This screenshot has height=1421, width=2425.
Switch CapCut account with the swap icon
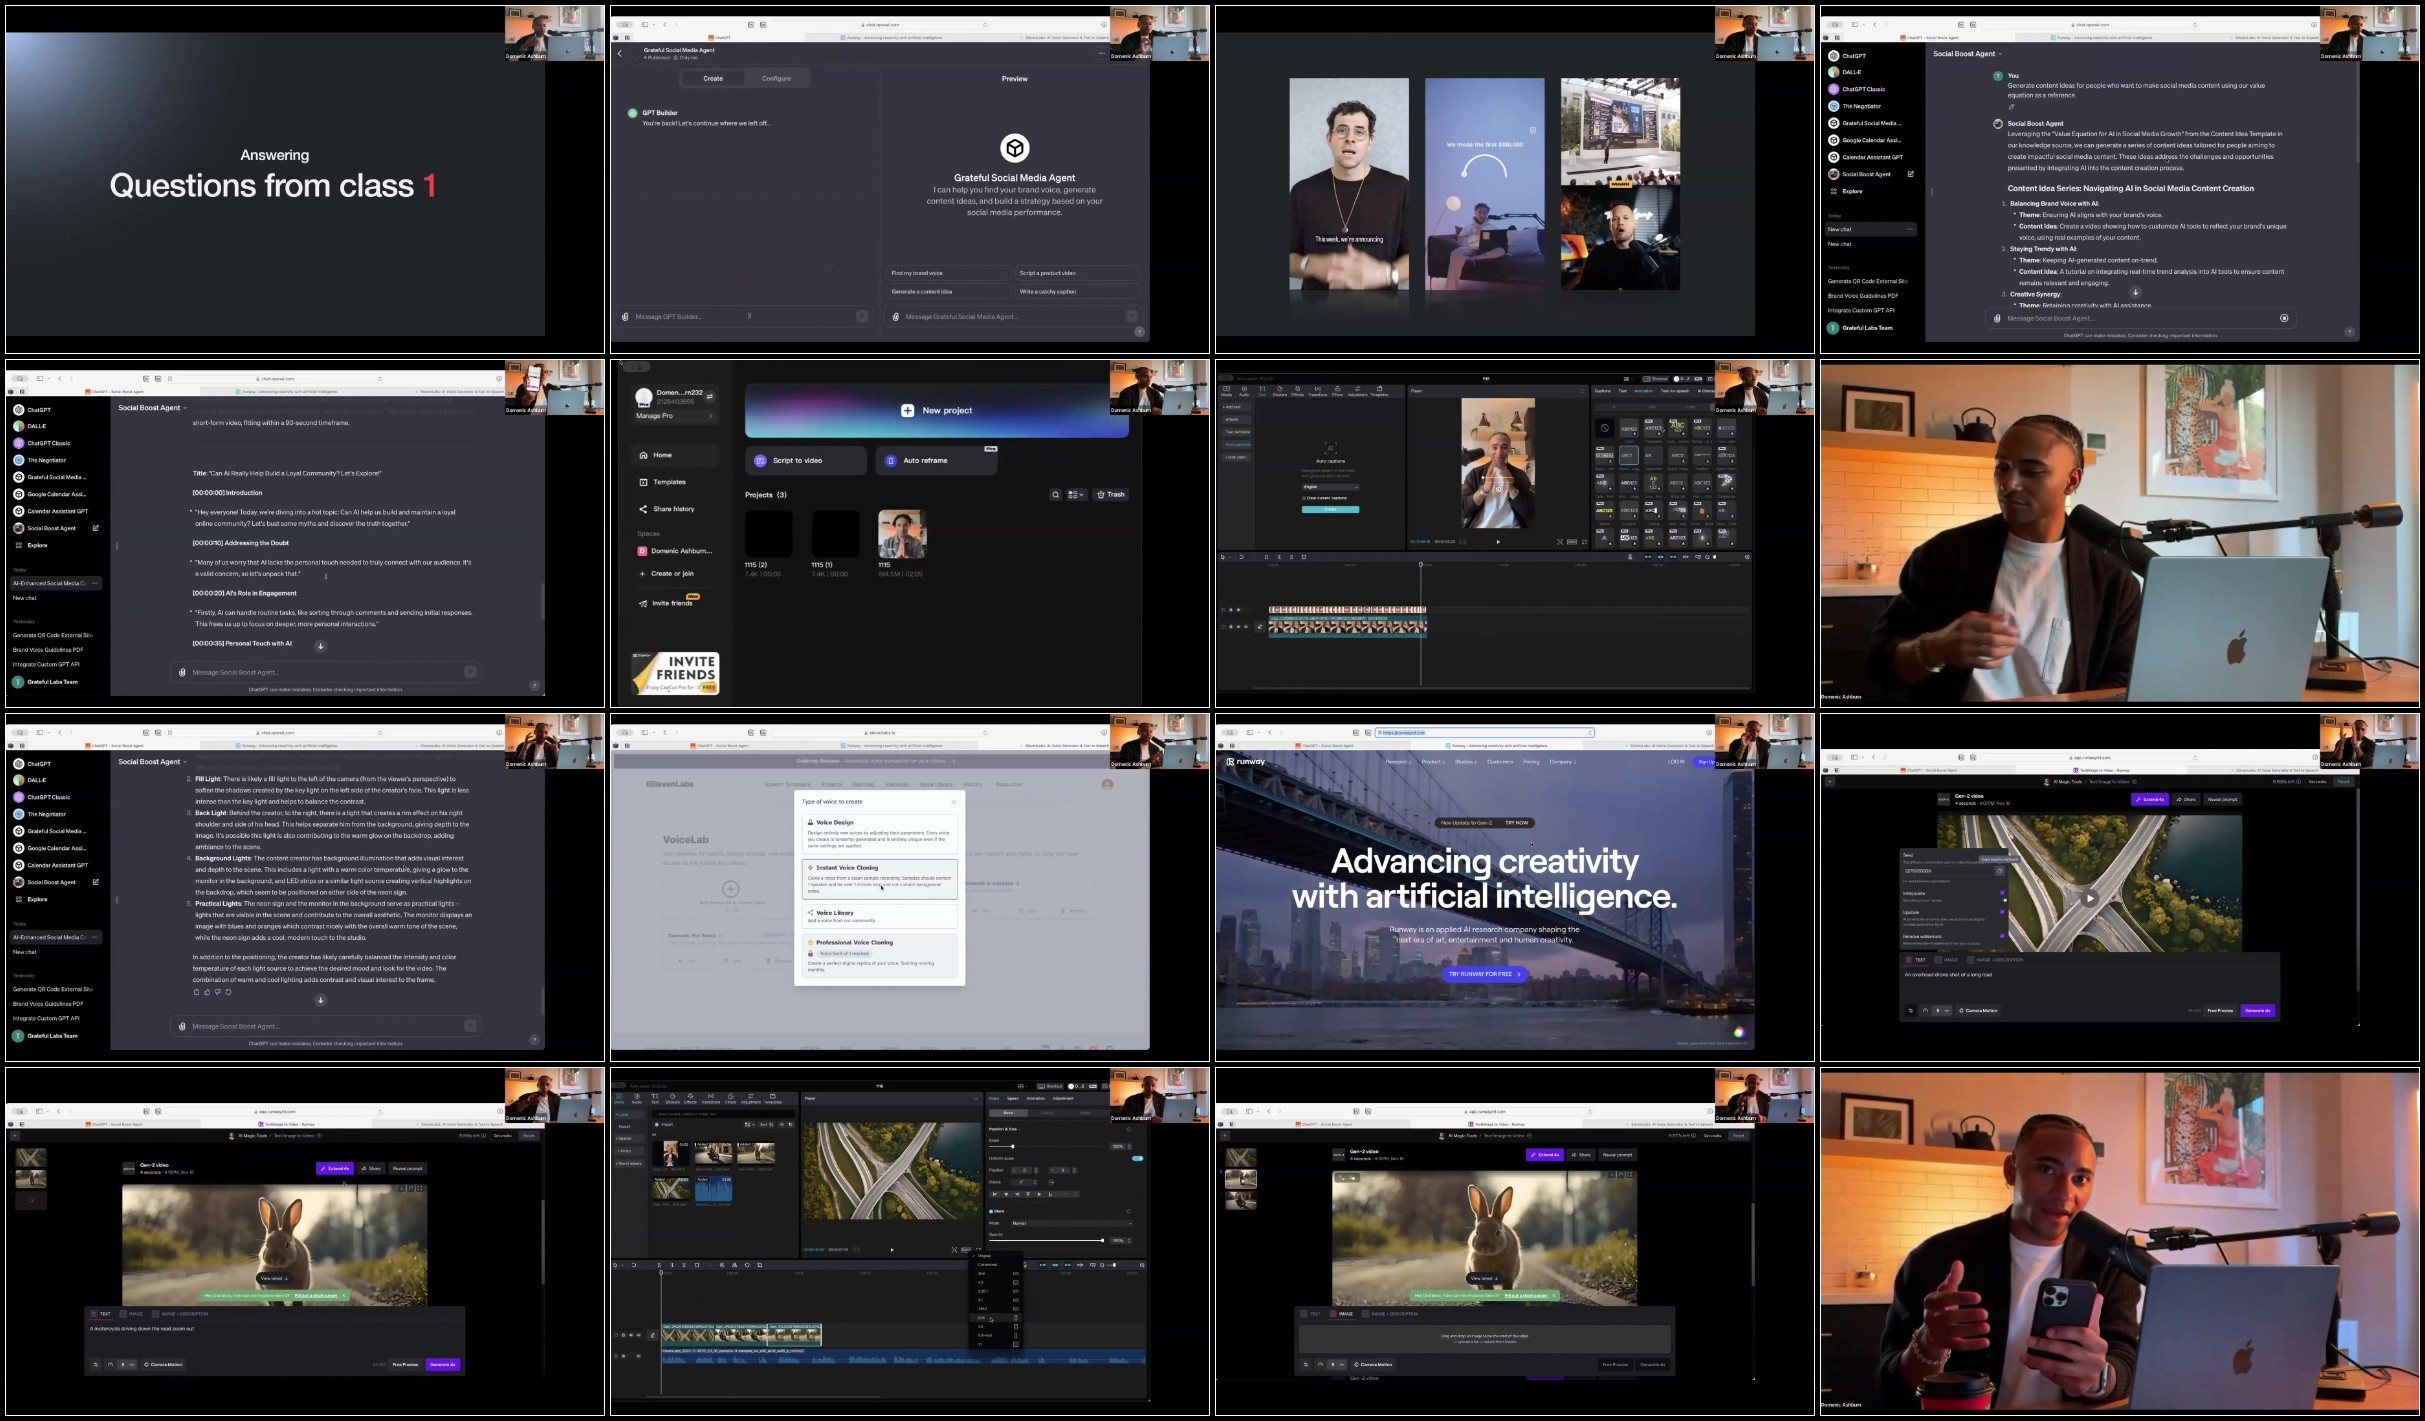709,396
